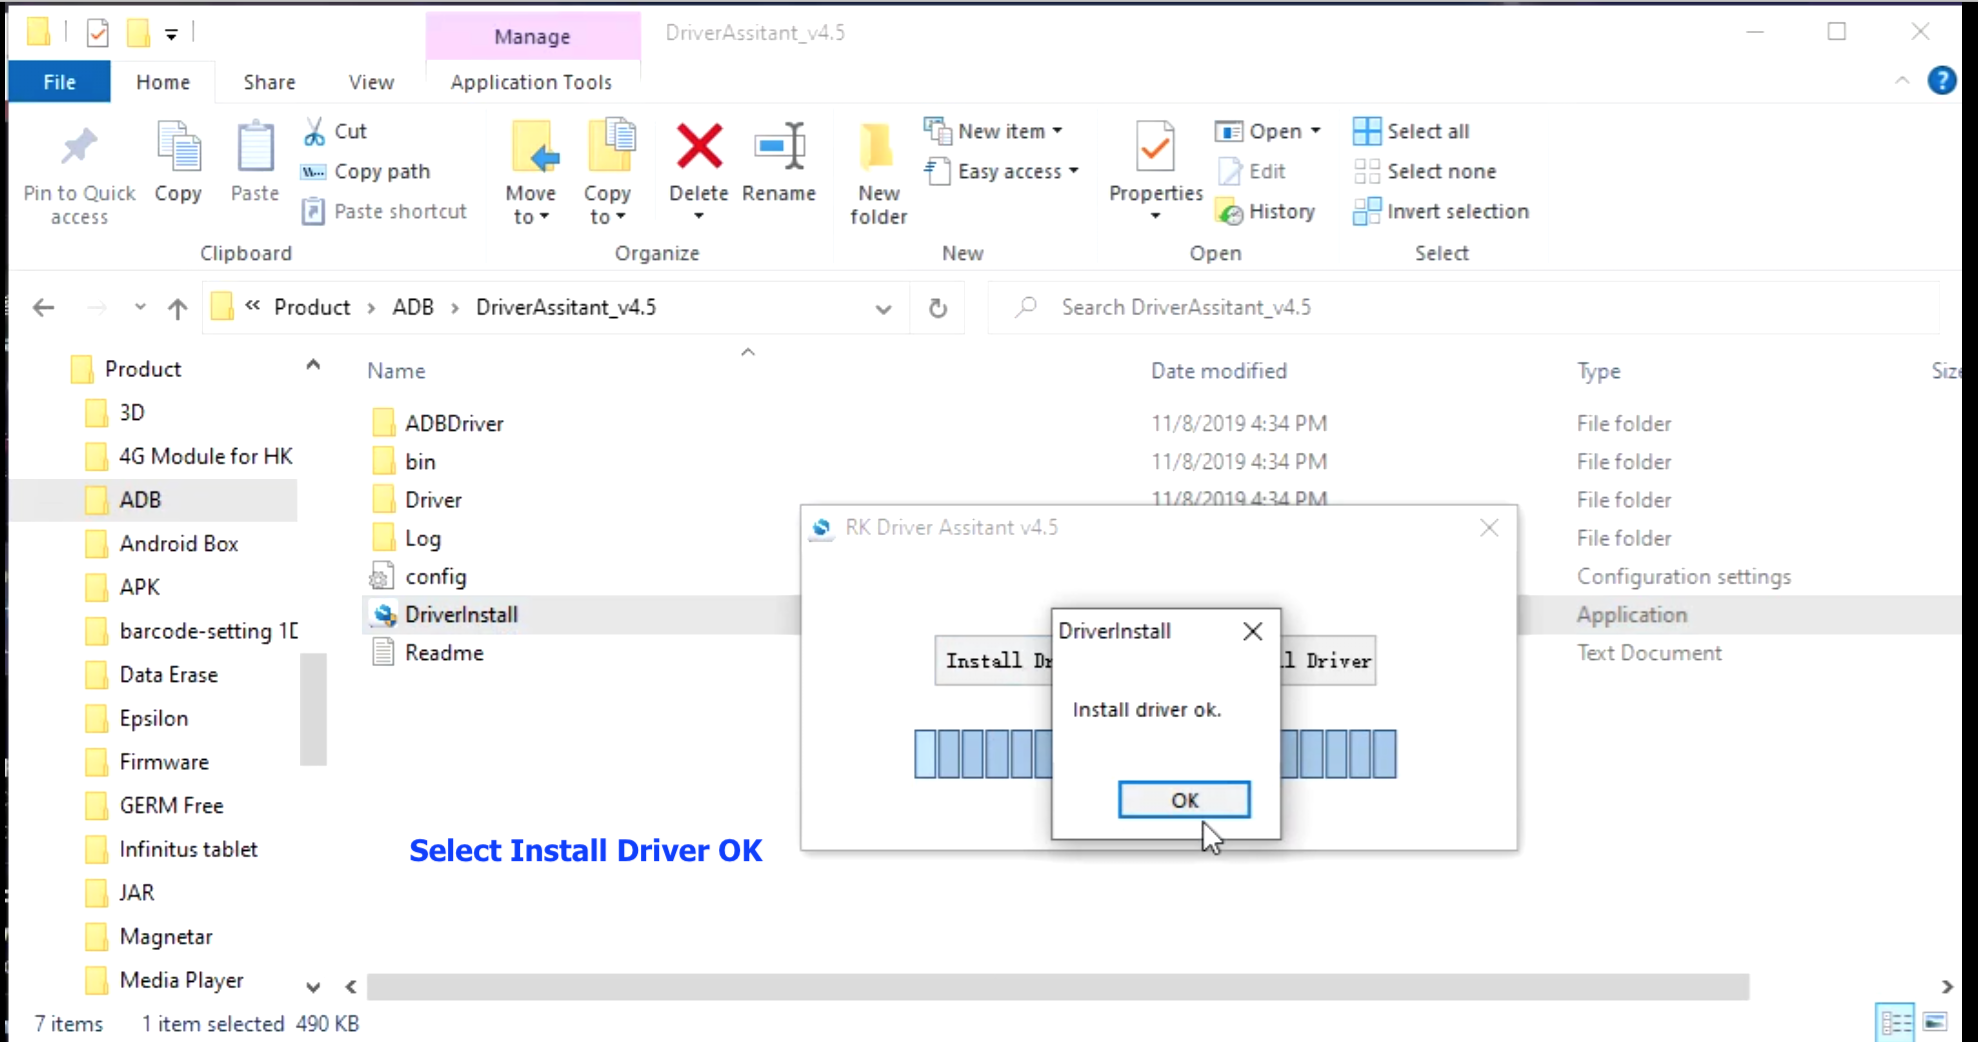This screenshot has height=1042, width=1978.
Task: Close the RK Driver Assitant window
Action: 1489,528
